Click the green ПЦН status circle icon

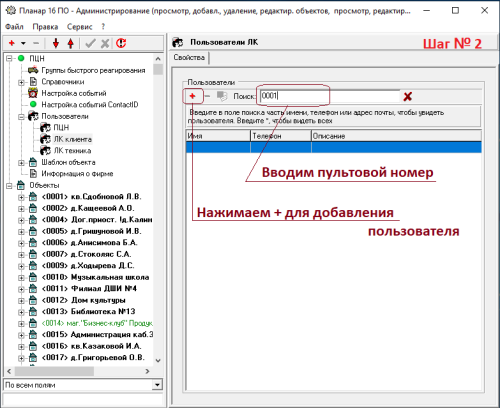pyautogui.click(x=21, y=58)
